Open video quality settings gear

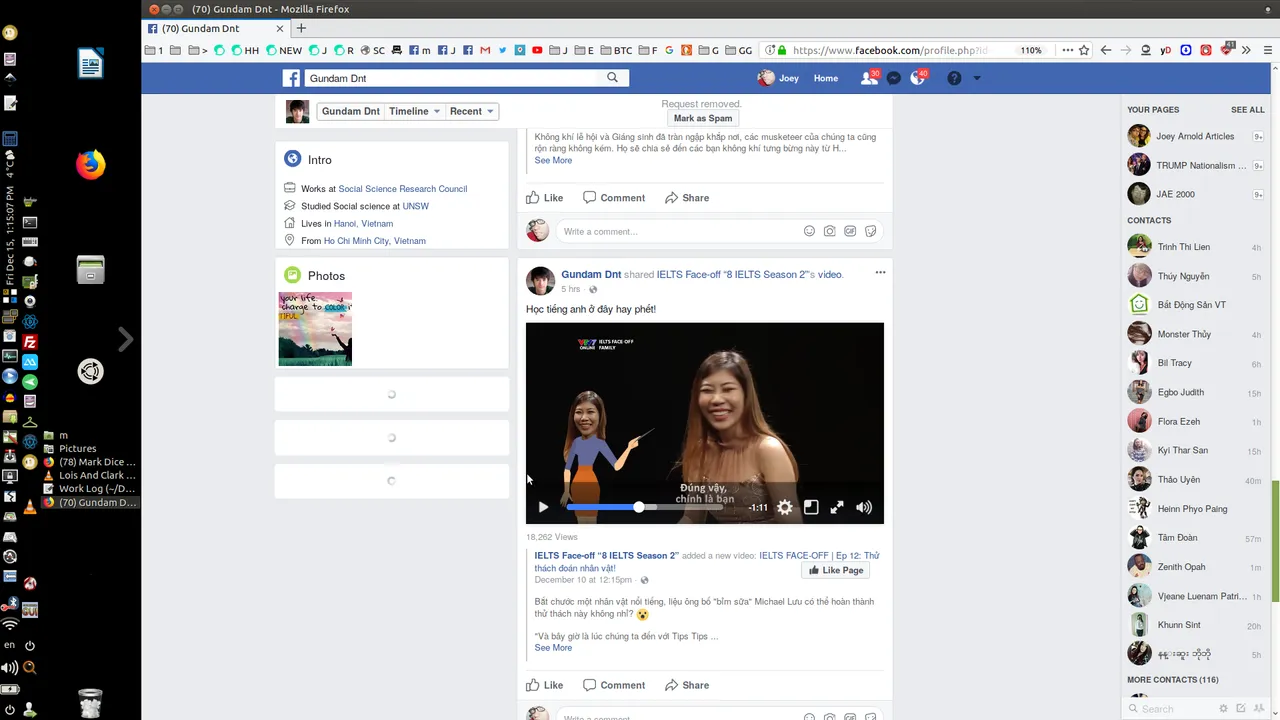point(785,507)
